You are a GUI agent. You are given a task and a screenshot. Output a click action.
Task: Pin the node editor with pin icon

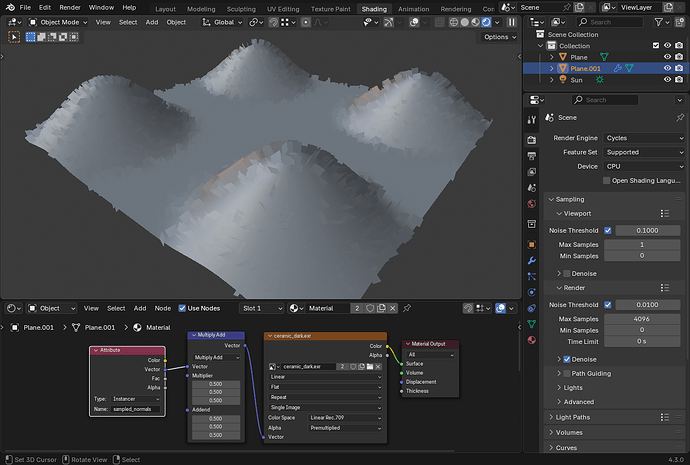[407, 308]
